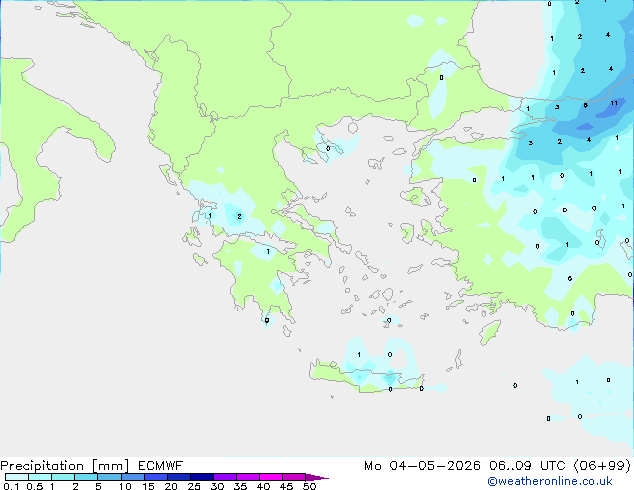
Task: Open the weatheronline.co.uk copyright link
Action: pos(550,481)
